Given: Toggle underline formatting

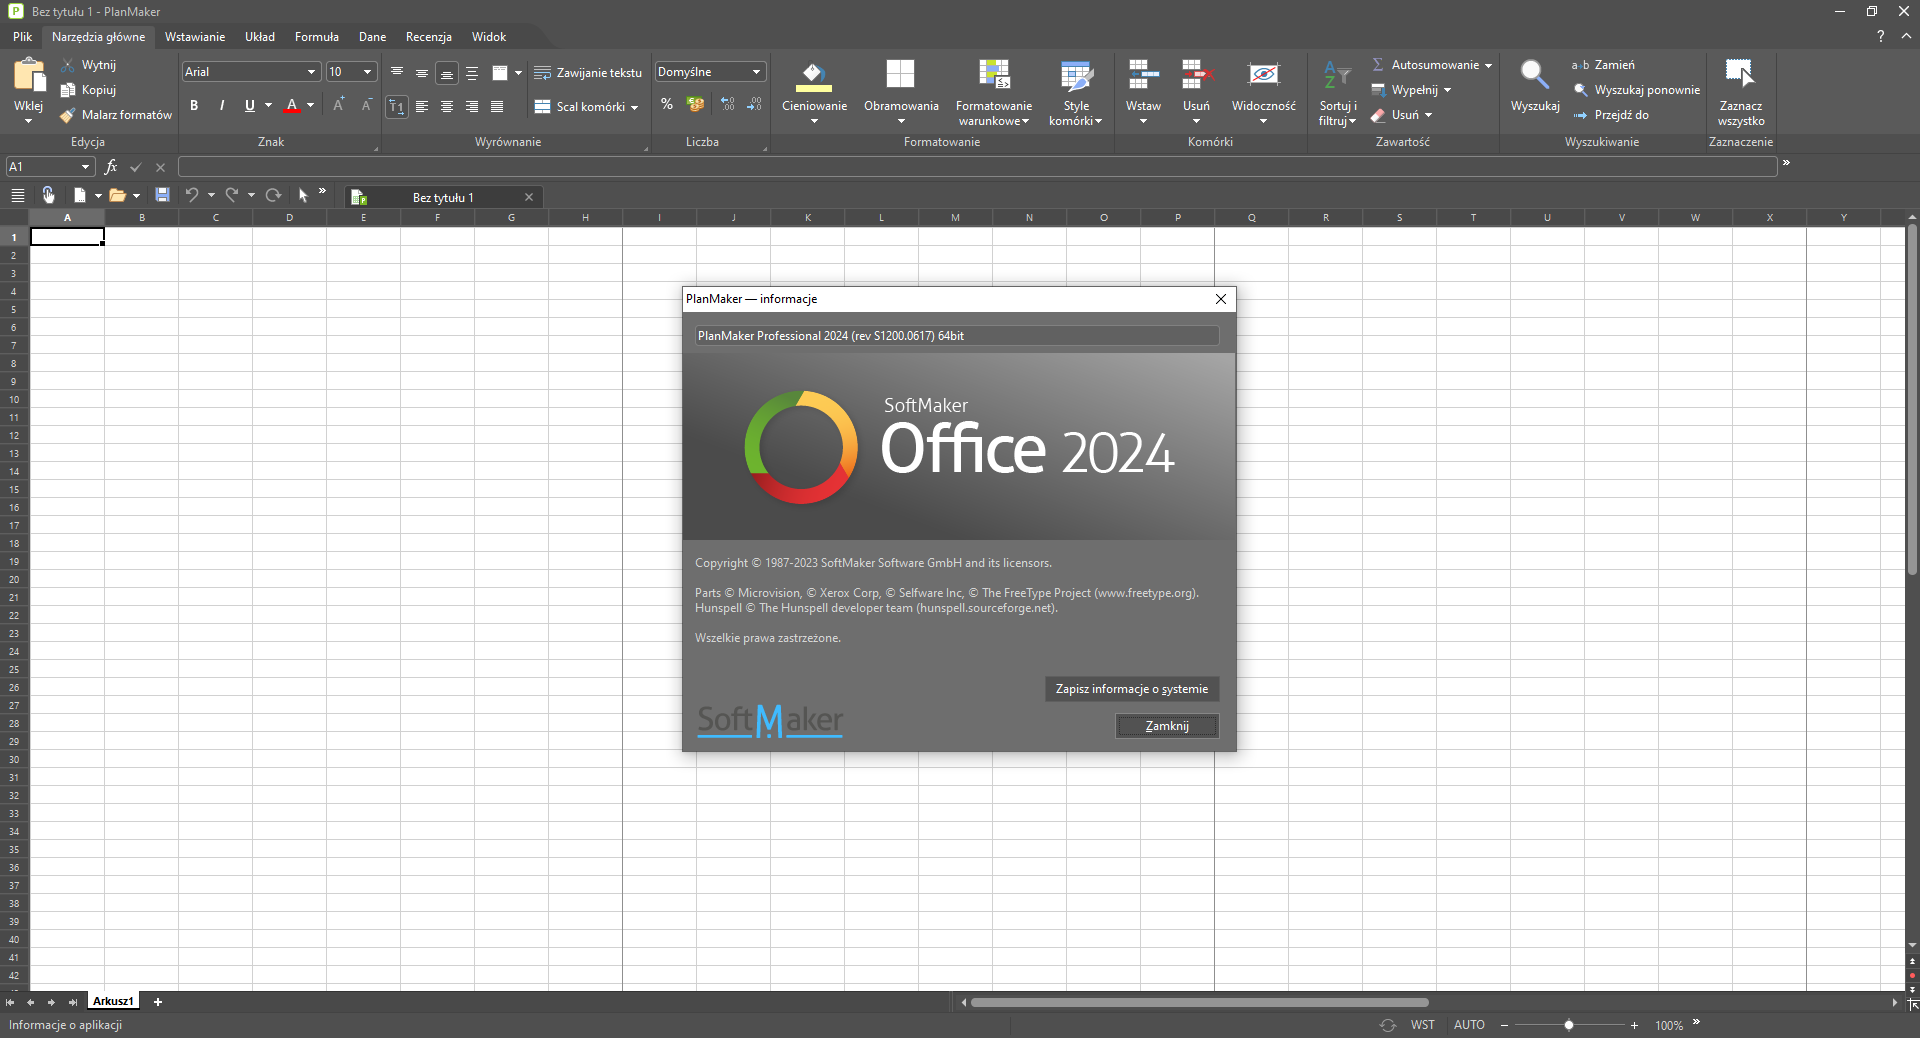Looking at the screenshot, I should (249, 106).
